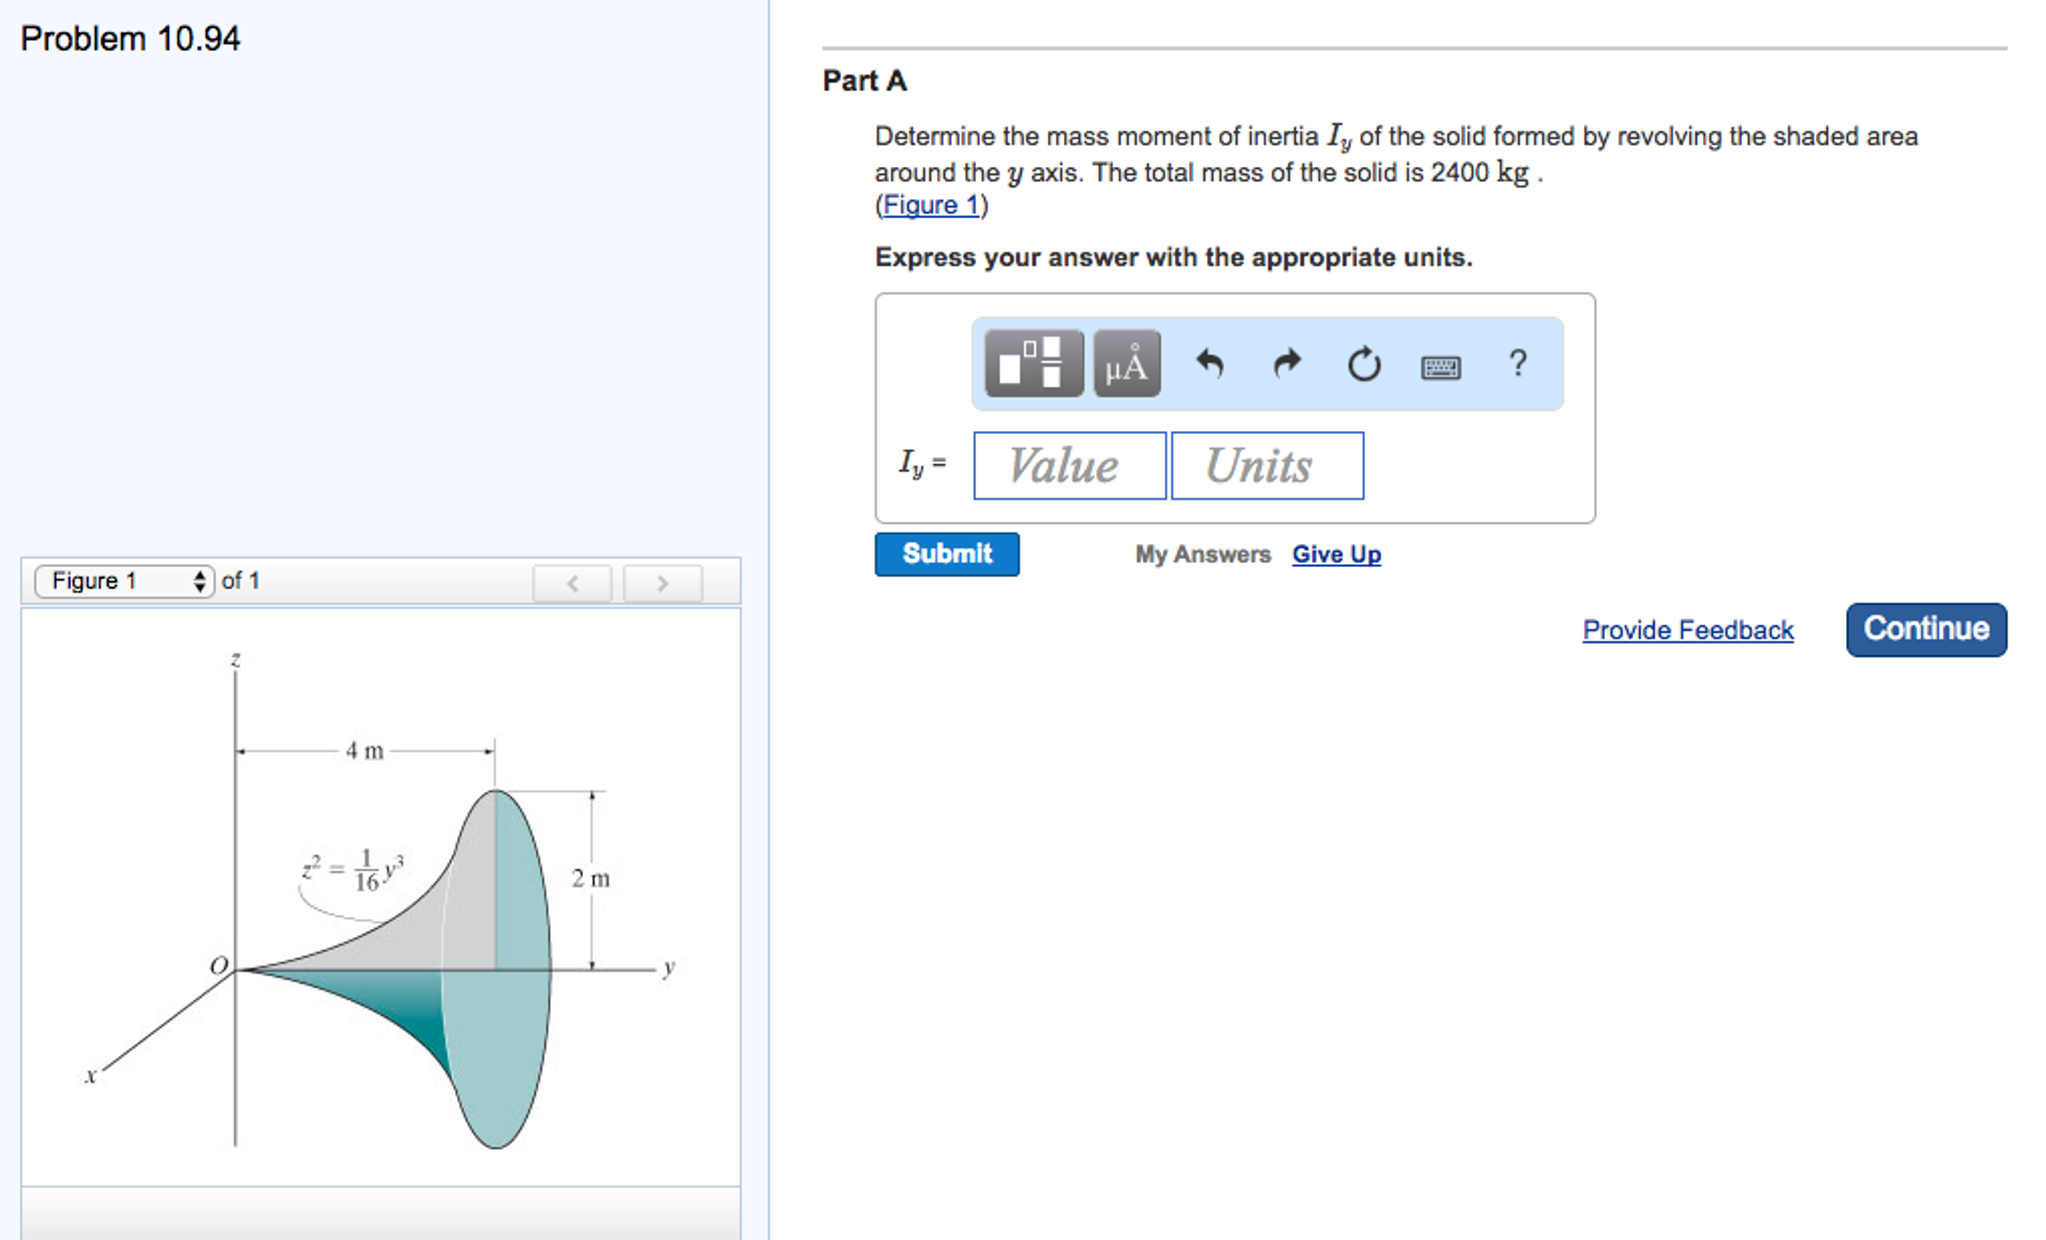Click the Continue button

pos(1926,629)
